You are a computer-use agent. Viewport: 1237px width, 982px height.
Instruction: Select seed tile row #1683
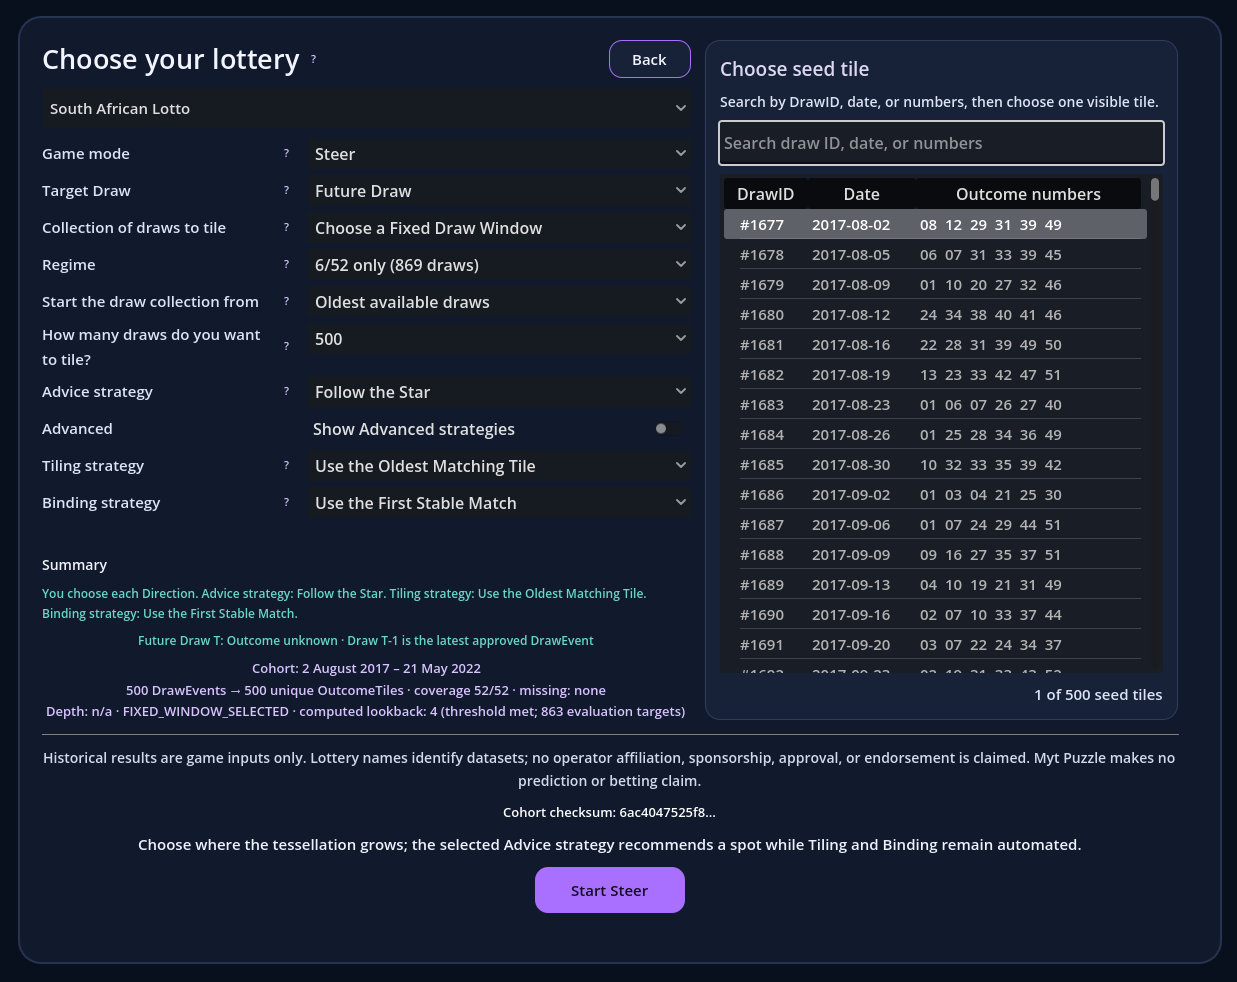click(933, 405)
